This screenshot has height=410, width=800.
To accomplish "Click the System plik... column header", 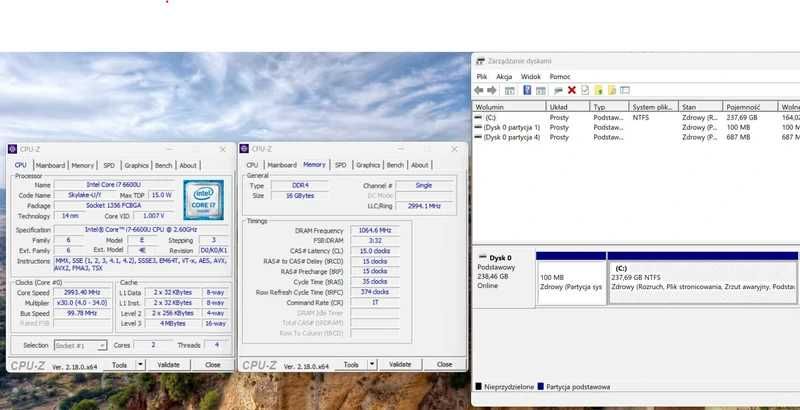I will (654, 107).
